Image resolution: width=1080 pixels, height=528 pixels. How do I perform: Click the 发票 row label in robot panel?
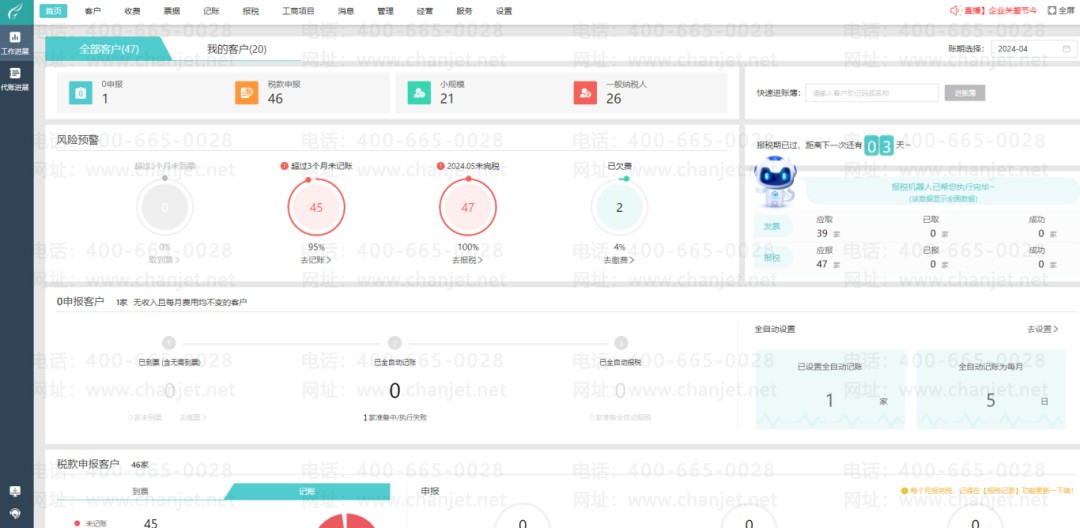pyautogui.click(x=772, y=226)
